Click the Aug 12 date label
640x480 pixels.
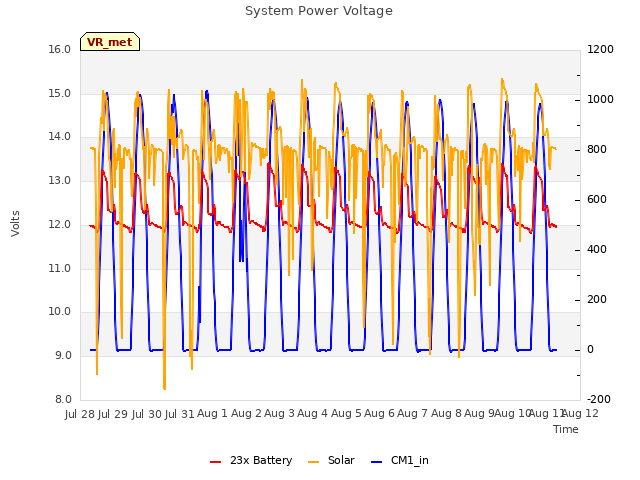(581, 414)
